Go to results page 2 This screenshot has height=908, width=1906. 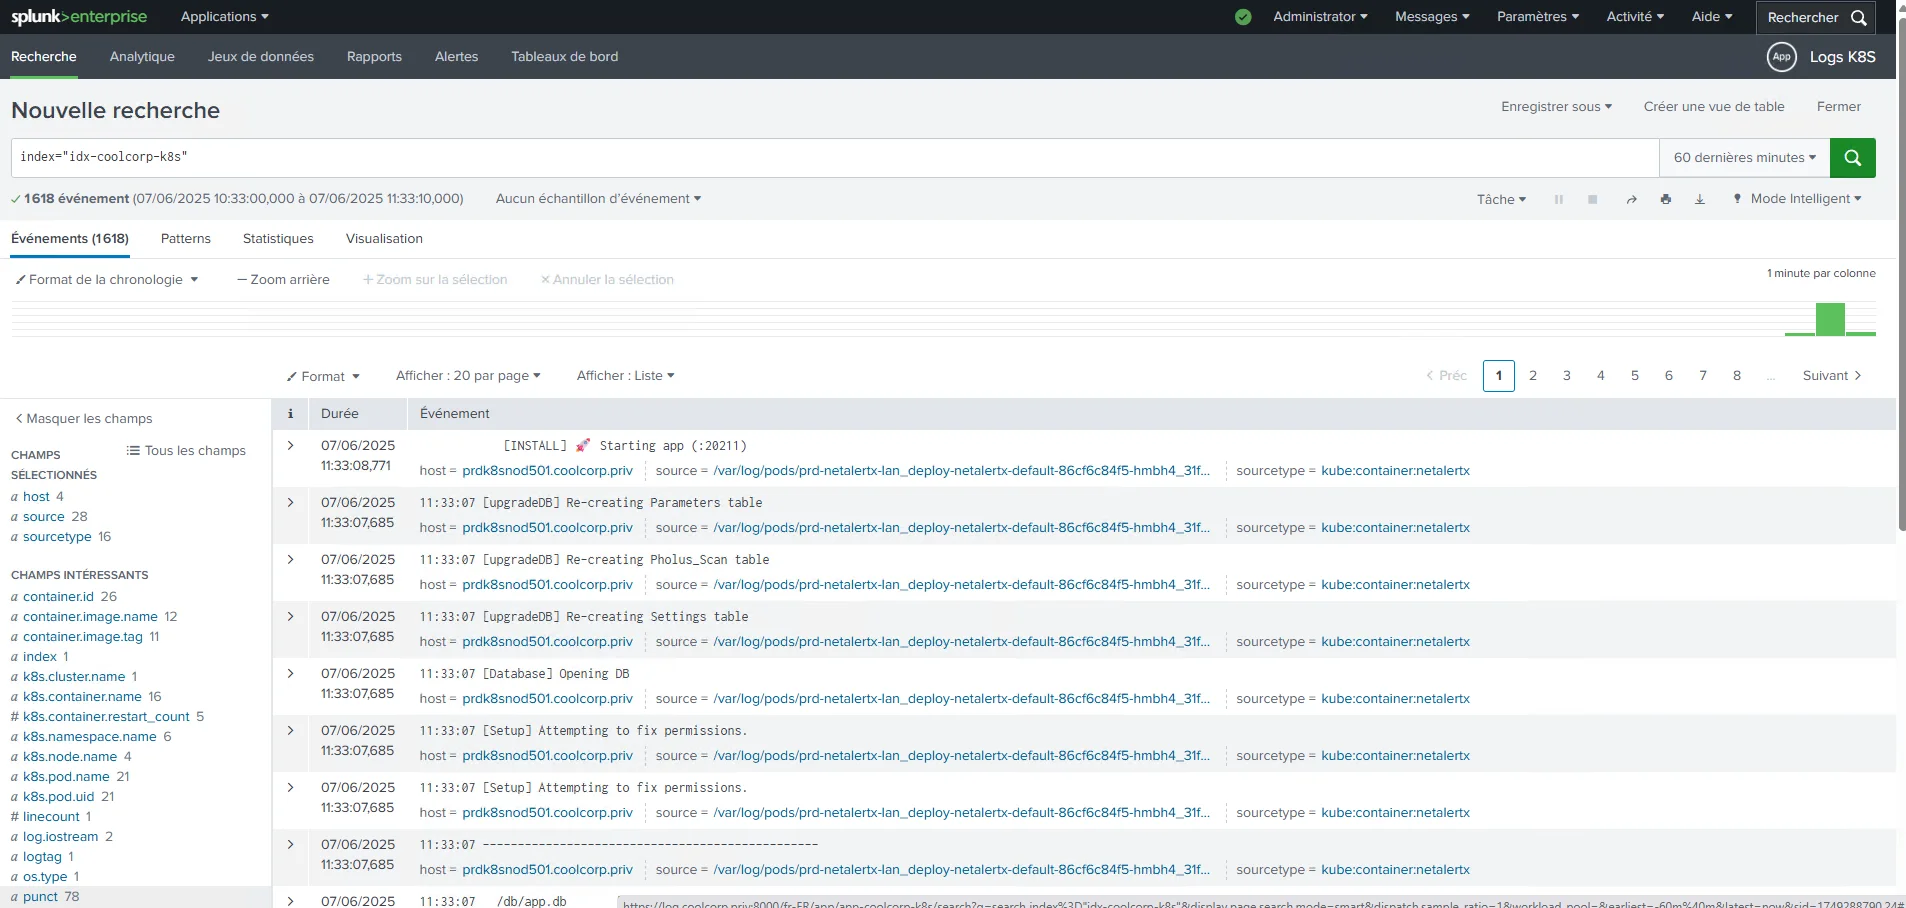[1532, 376]
